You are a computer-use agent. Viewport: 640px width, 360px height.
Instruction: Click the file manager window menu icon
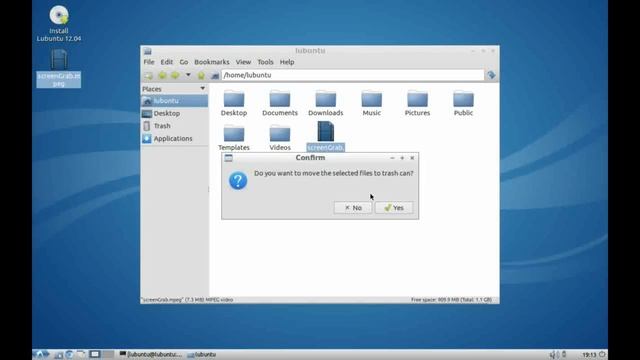click(148, 51)
